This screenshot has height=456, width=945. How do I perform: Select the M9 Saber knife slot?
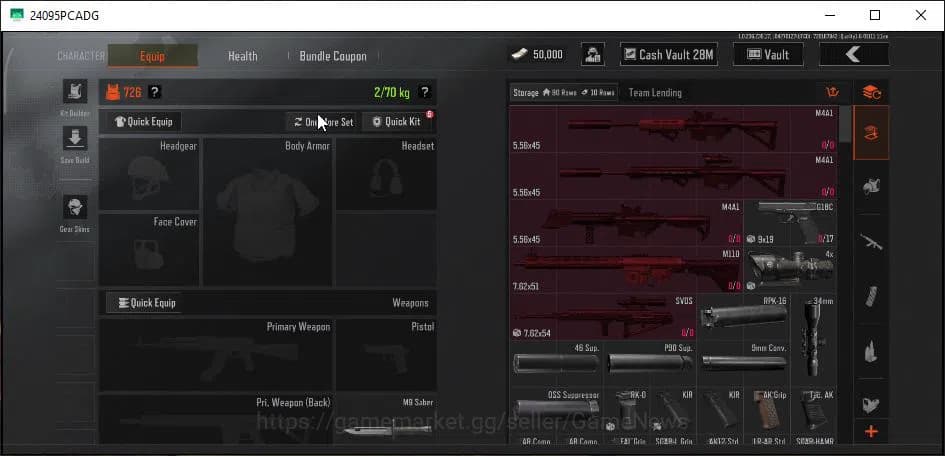point(386,420)
